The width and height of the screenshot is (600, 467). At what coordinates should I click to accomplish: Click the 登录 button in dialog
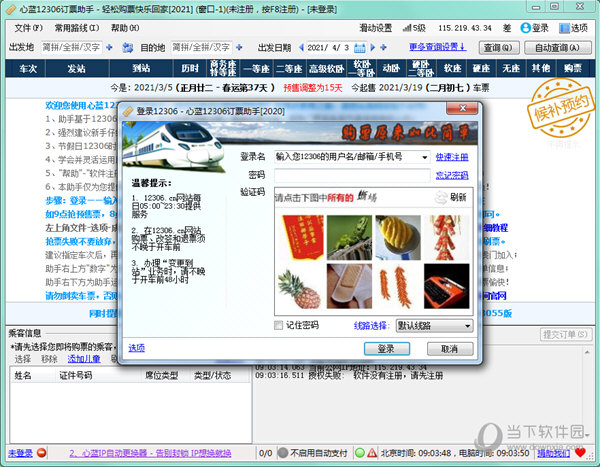coord(386,349)
